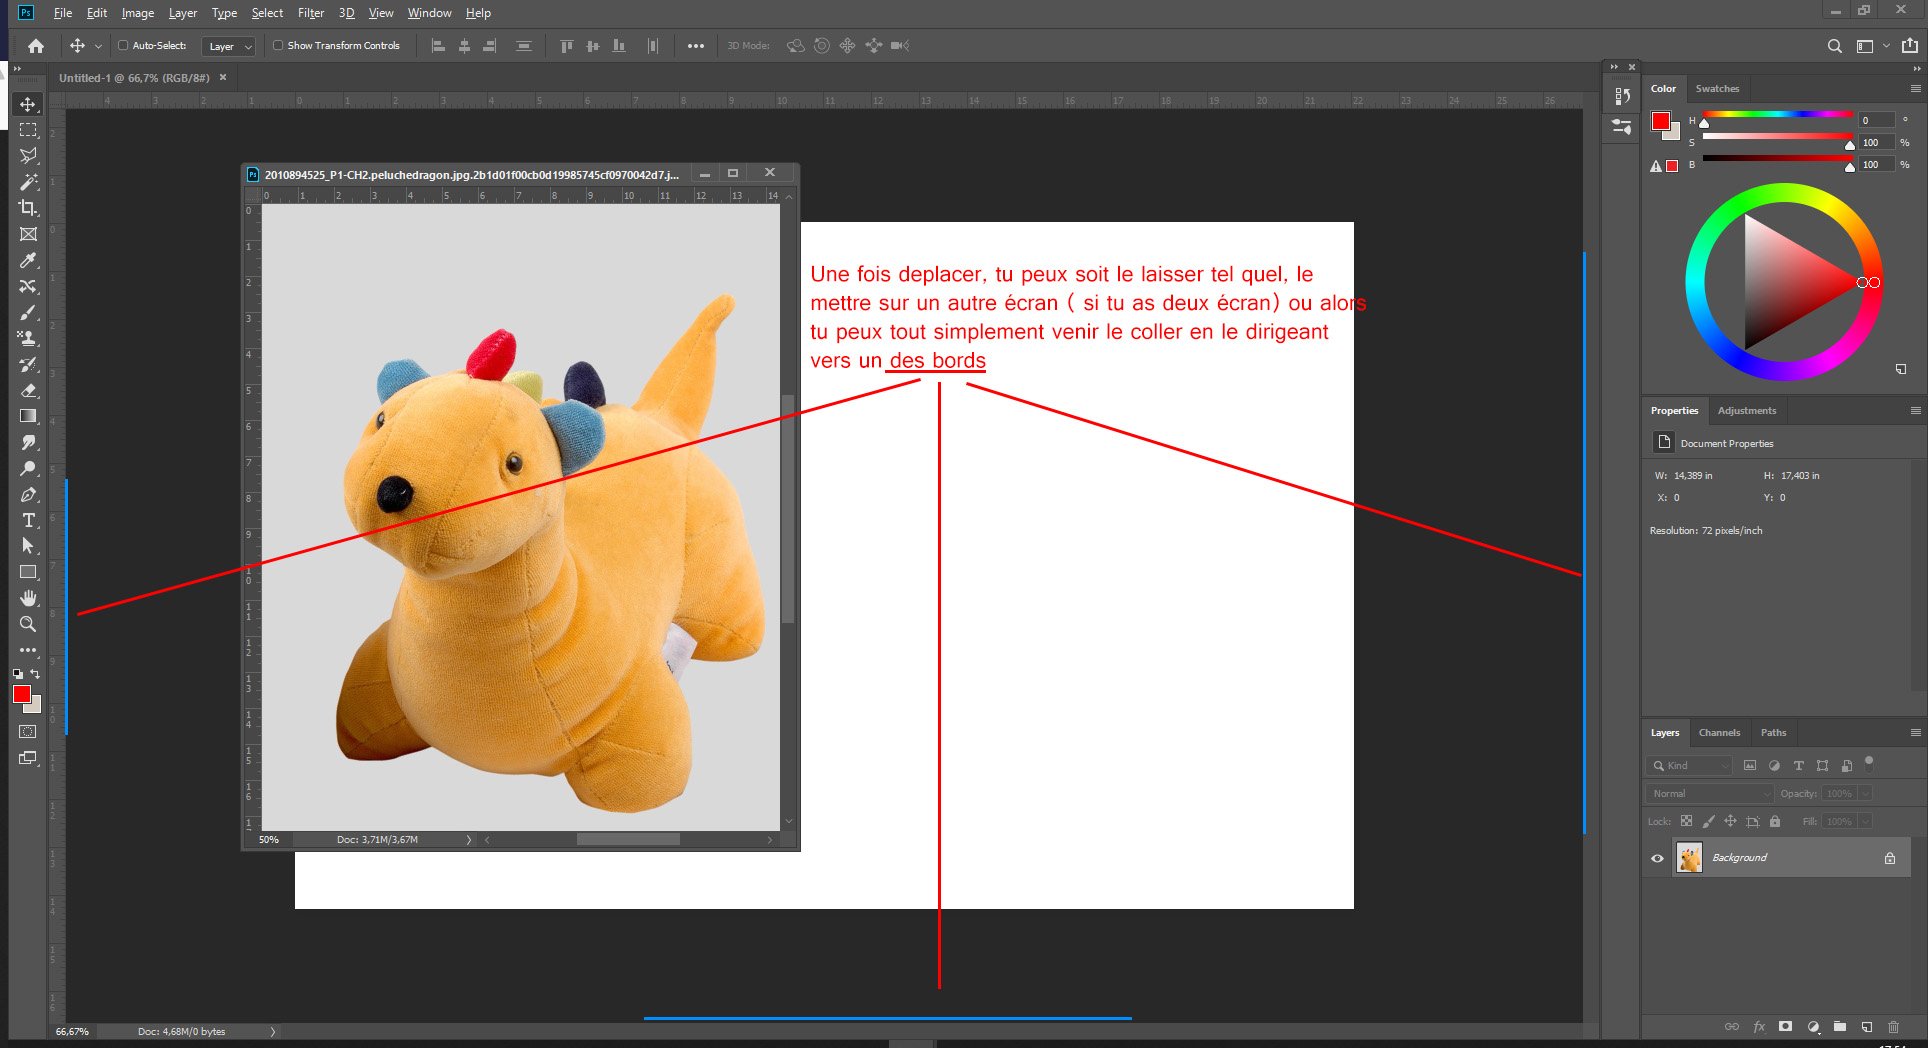Image resolution: width=1928 pixels, height=1048 pixels.
Task: Switch to the Swatches tab
Action: click(x=1717, y=89)
